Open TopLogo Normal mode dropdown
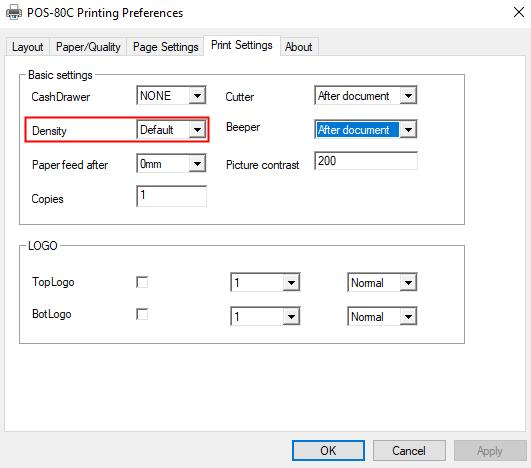Viewport: 531px width, 468px height. point(382,282)
